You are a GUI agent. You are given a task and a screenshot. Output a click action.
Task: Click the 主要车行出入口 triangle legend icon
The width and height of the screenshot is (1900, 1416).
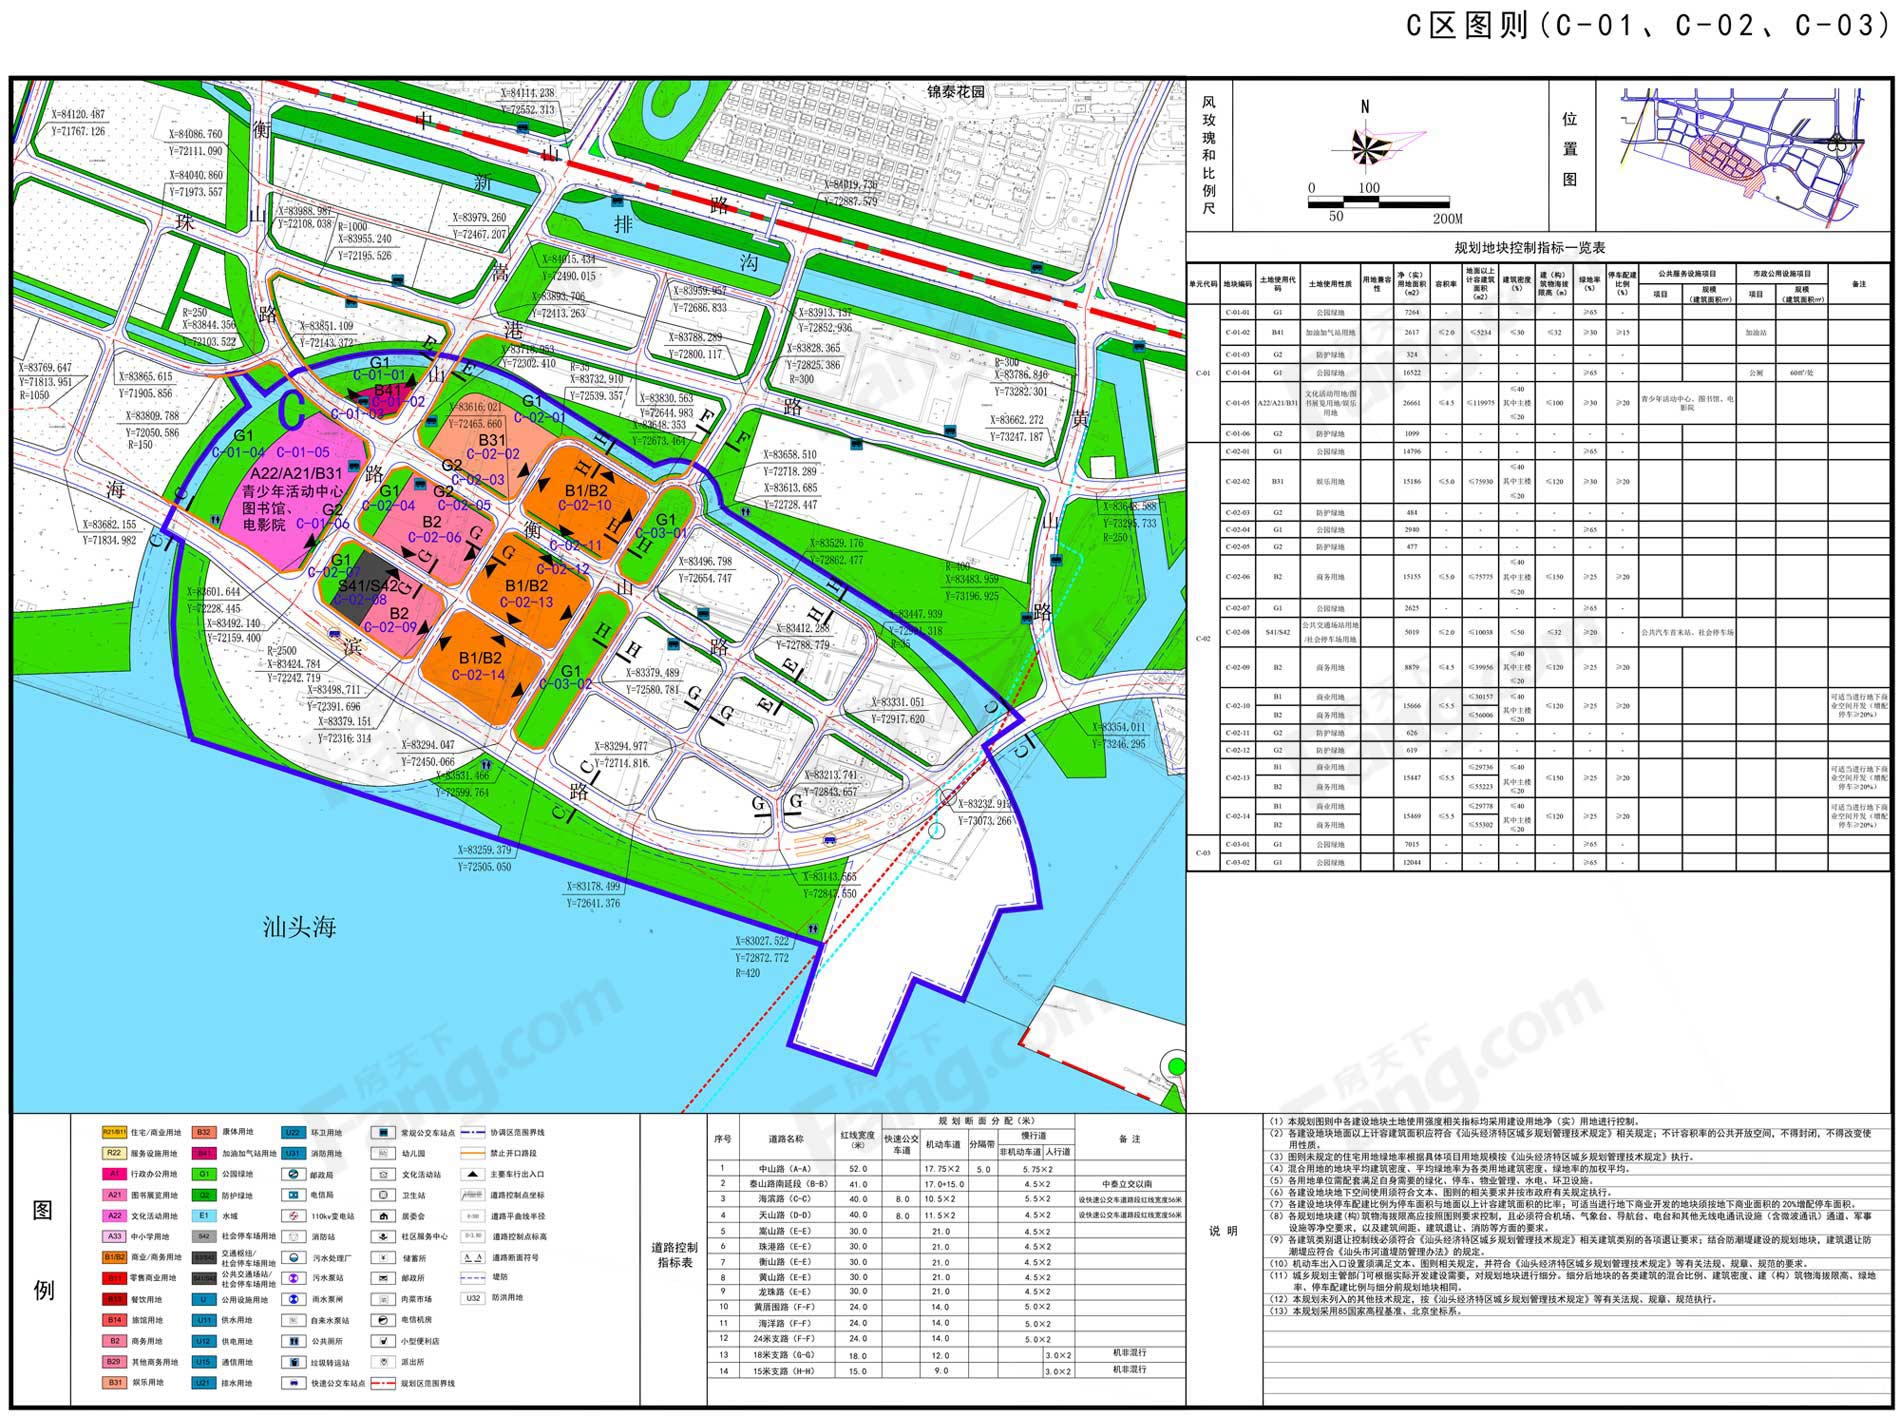(472, 1174)
